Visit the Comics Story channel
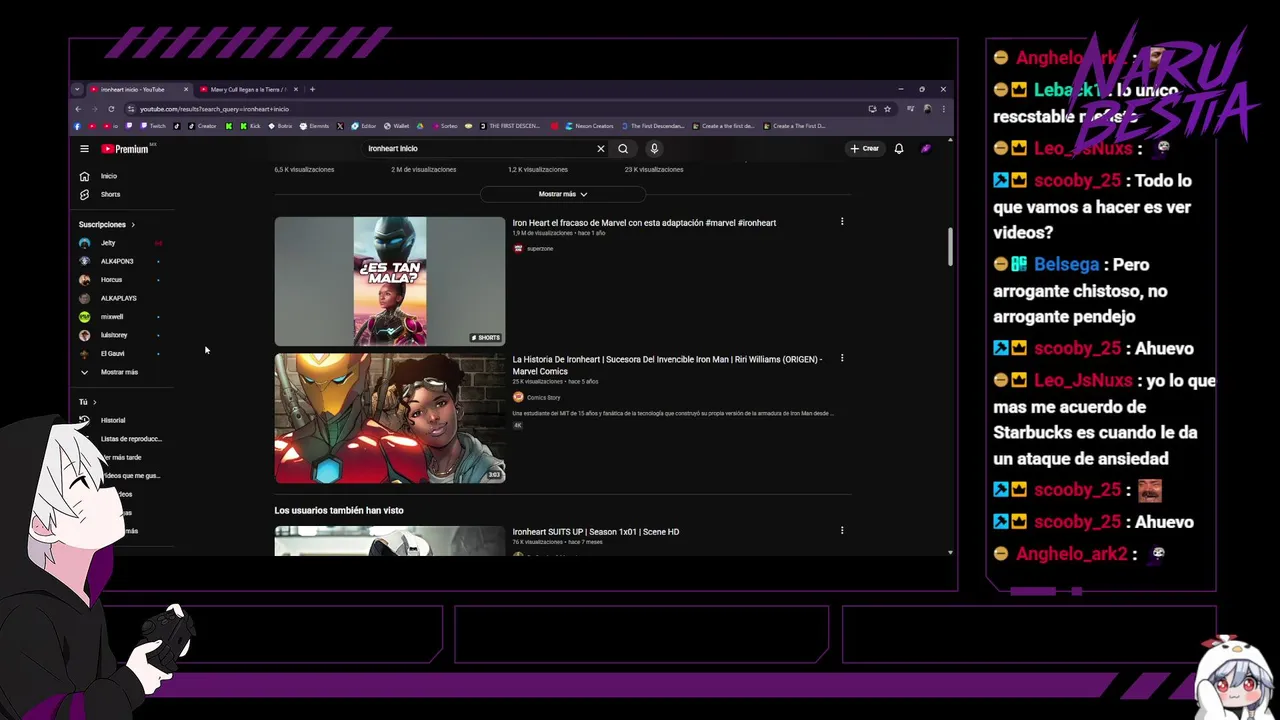The height and width of the screenshot is (720, 1280). [543, 397]
